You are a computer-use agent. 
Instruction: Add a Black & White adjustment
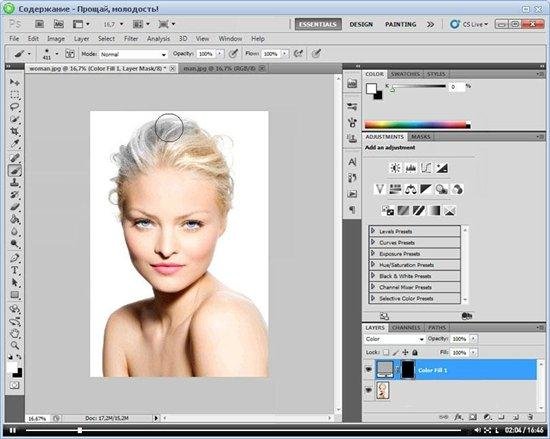coord(426,189)
